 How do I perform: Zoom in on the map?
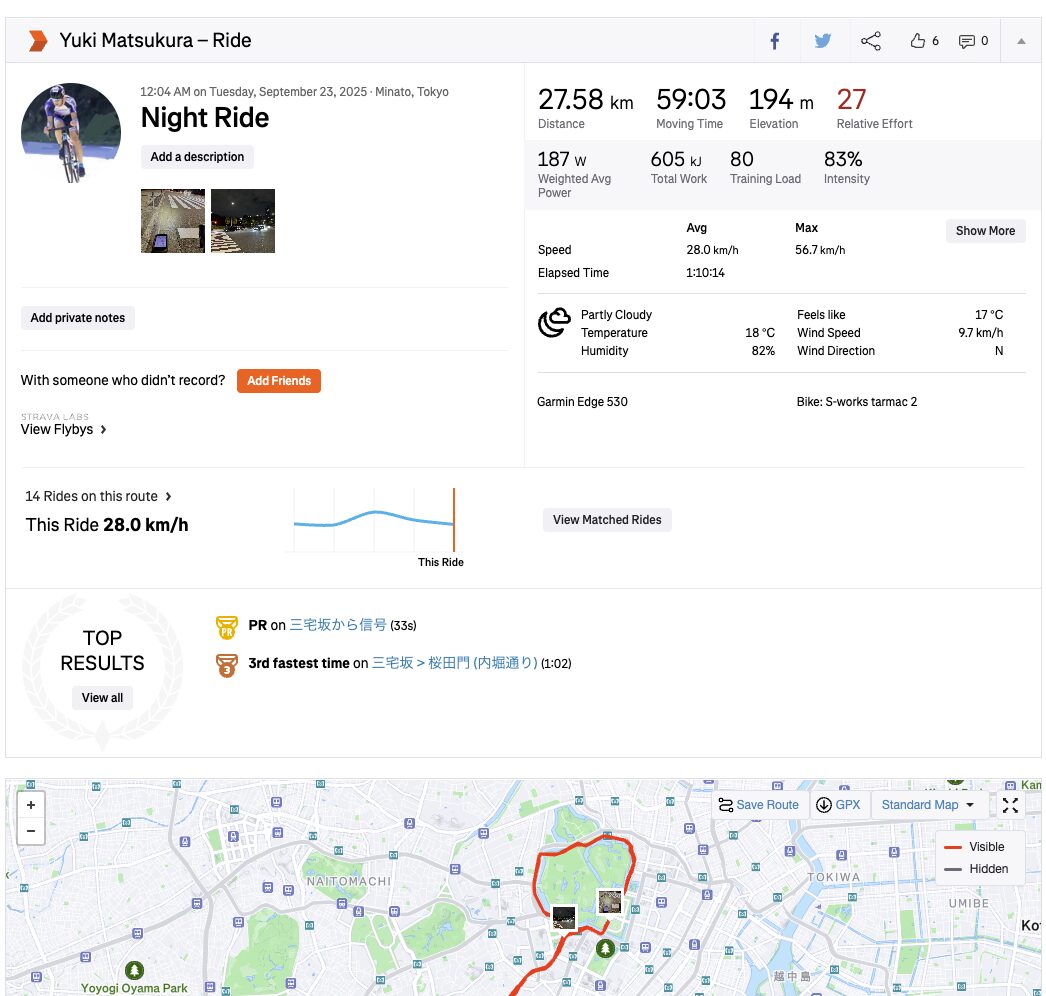31,805
